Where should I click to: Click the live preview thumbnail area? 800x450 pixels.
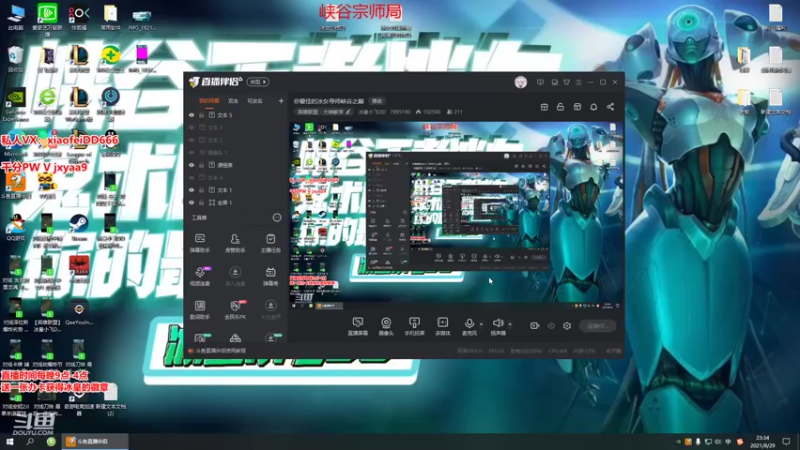point(457,215)
